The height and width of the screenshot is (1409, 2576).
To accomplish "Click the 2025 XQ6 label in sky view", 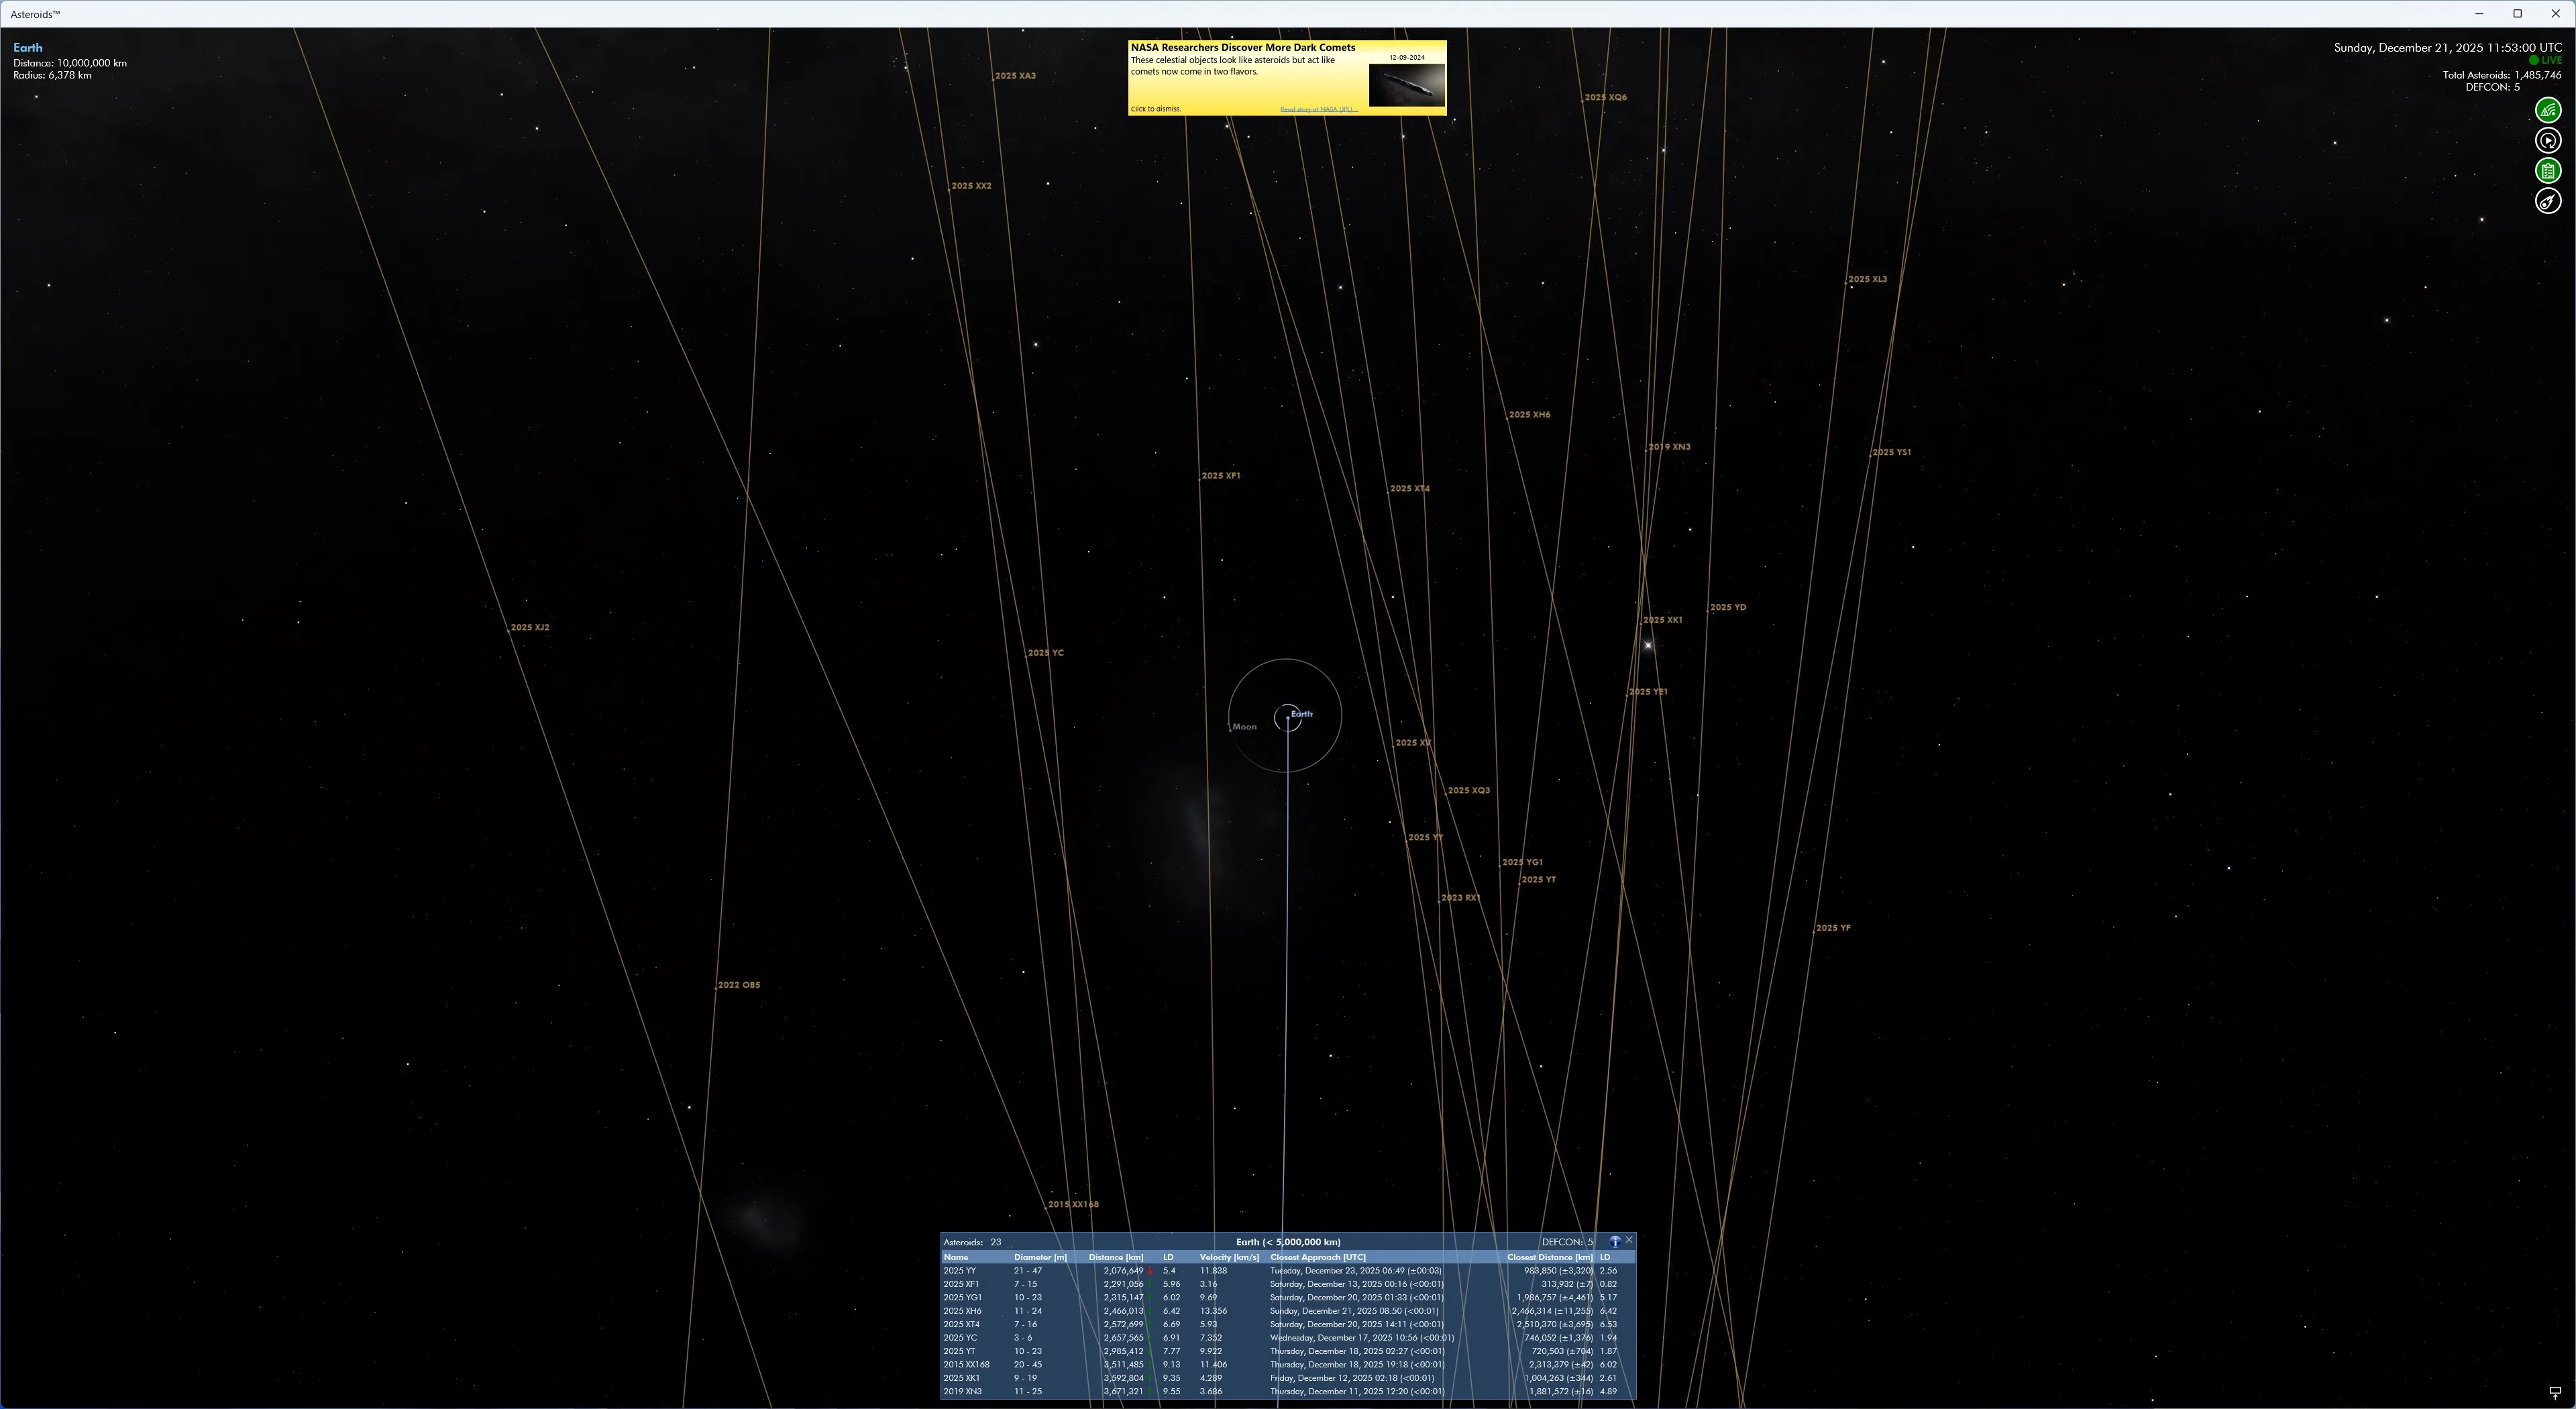I will pos(1606,98).
